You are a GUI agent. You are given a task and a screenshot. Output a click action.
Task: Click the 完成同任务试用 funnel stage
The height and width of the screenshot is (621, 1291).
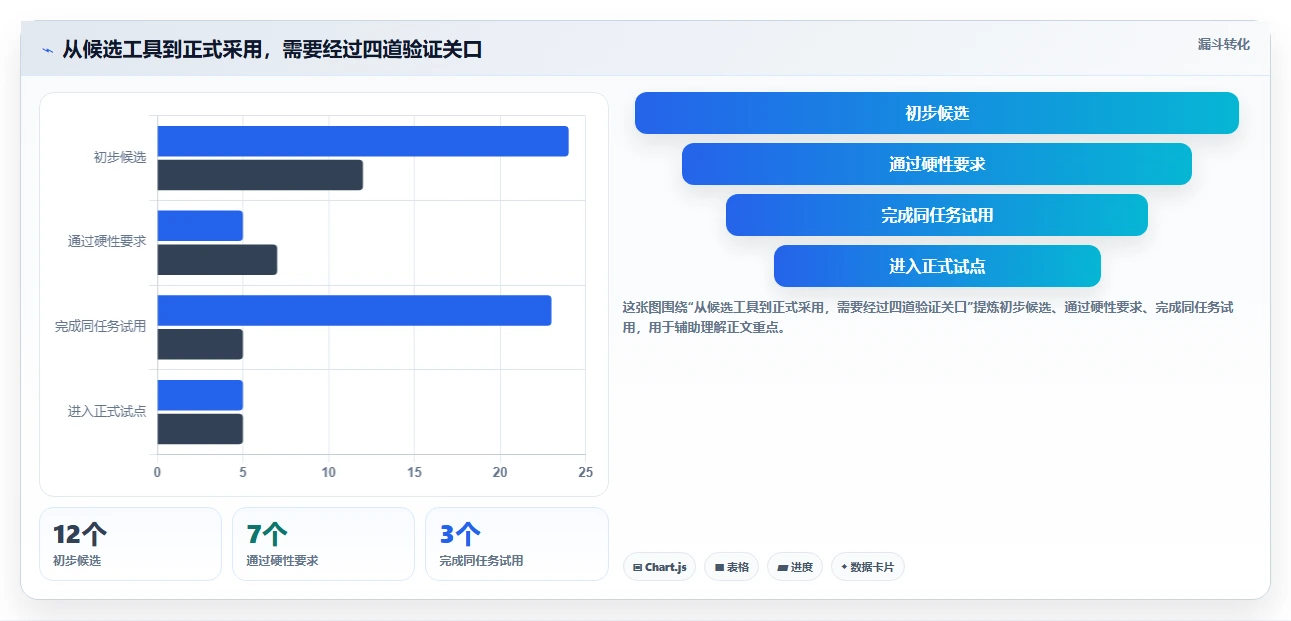(937, 215)
